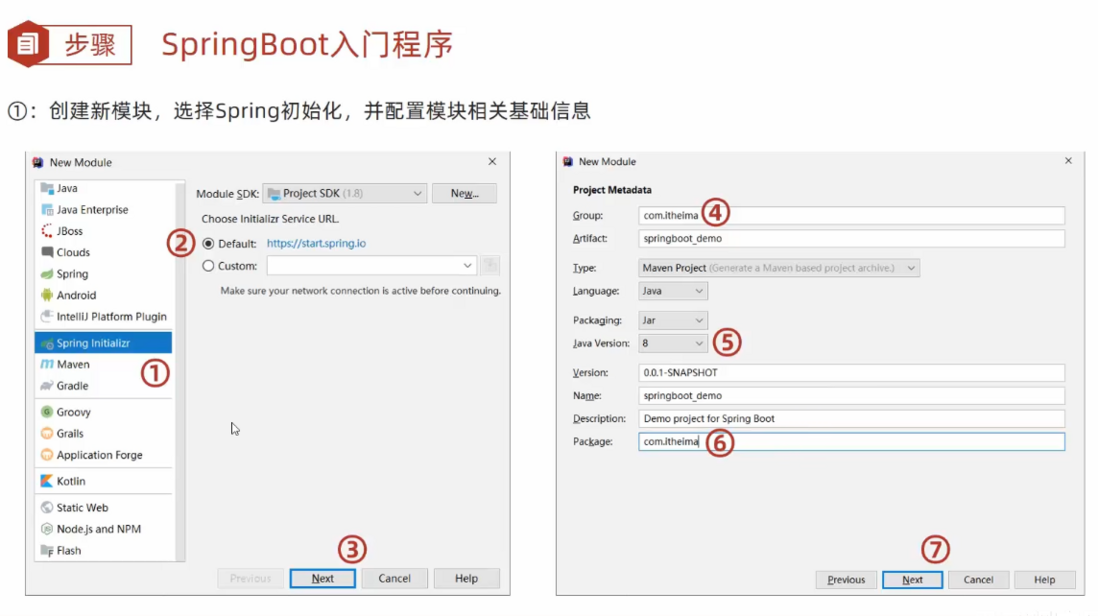Focus the Artifact input field

point(852,239)
